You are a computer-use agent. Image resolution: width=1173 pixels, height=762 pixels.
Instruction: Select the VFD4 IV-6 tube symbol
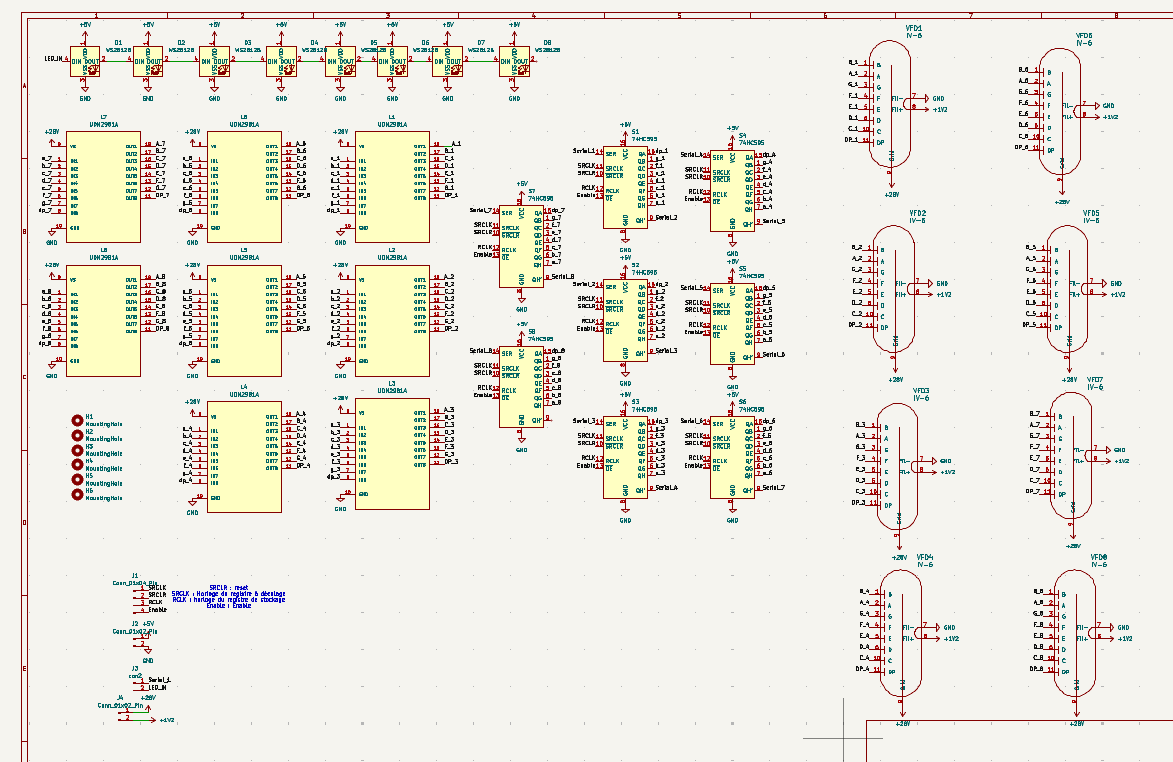901,633
